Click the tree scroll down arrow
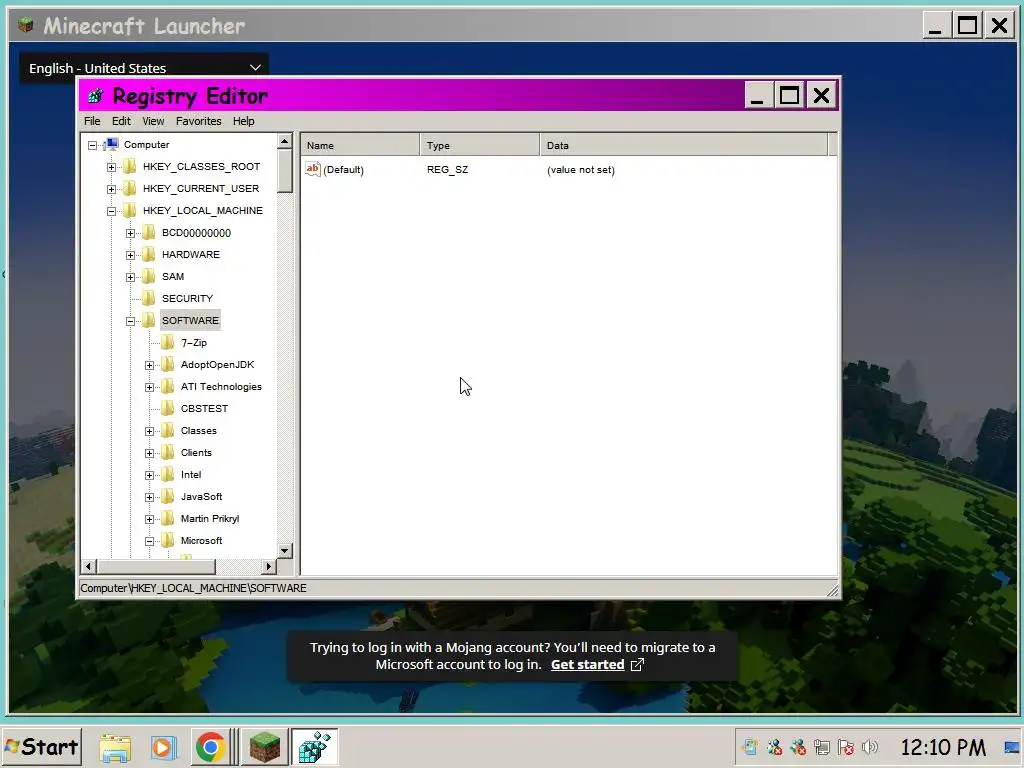This screenshot has height=768, width=1024. (284, 551)
